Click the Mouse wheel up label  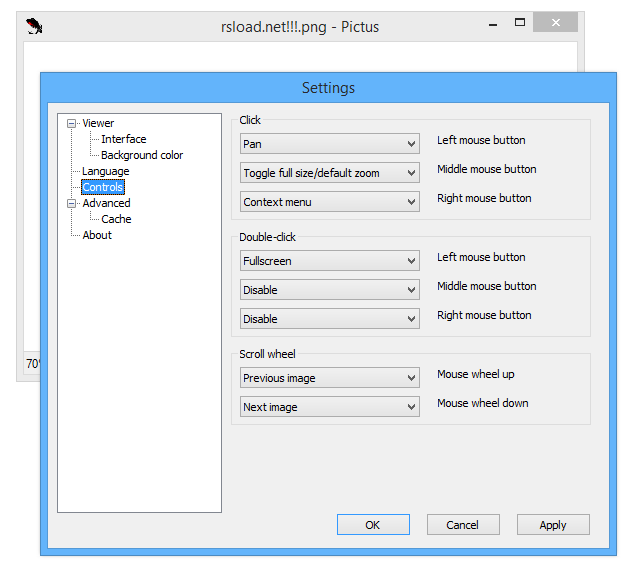pos(476,374)
